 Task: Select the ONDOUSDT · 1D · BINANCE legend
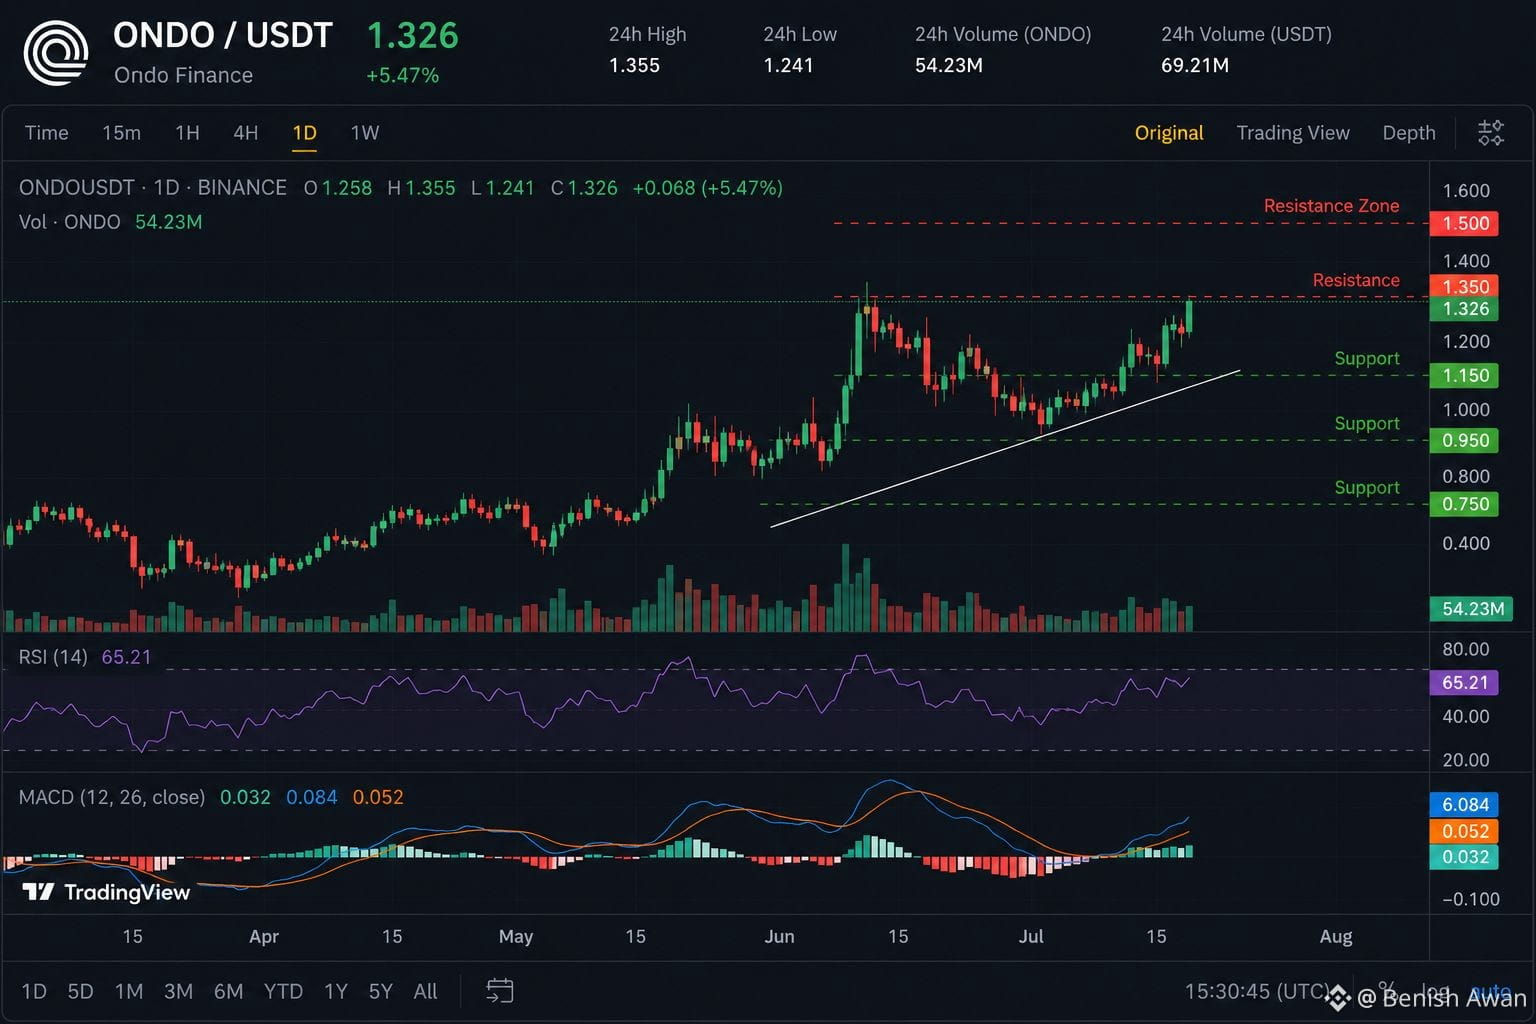pos(153,188)
